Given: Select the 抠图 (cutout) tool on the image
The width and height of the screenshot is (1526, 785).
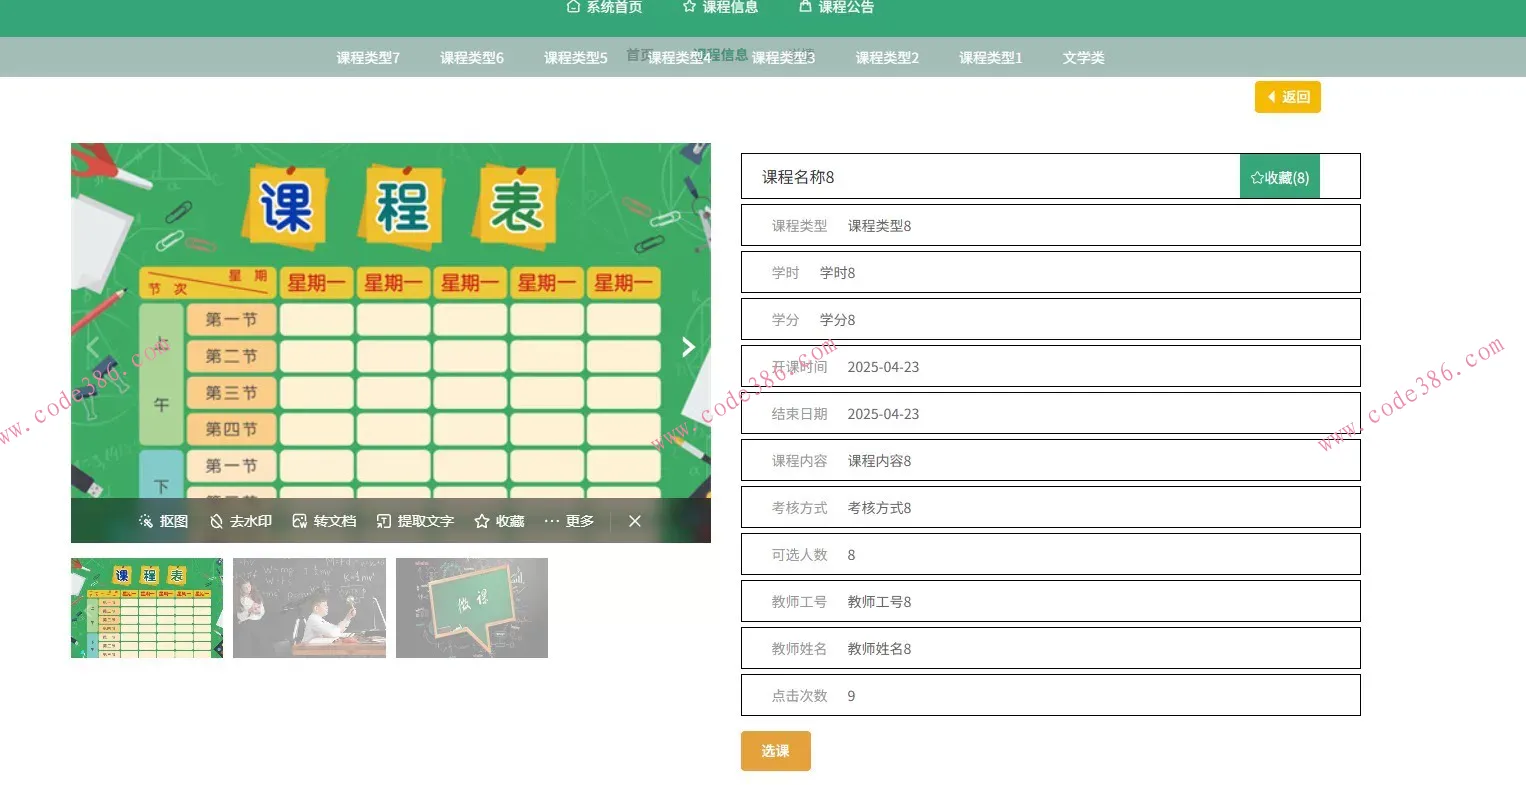Looking at the screenshot, I should tap(162, 521).
